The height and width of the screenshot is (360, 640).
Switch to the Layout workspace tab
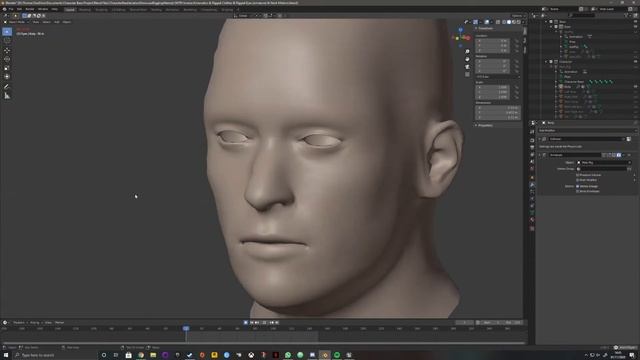pyautogui.click(x=70, y=9)
